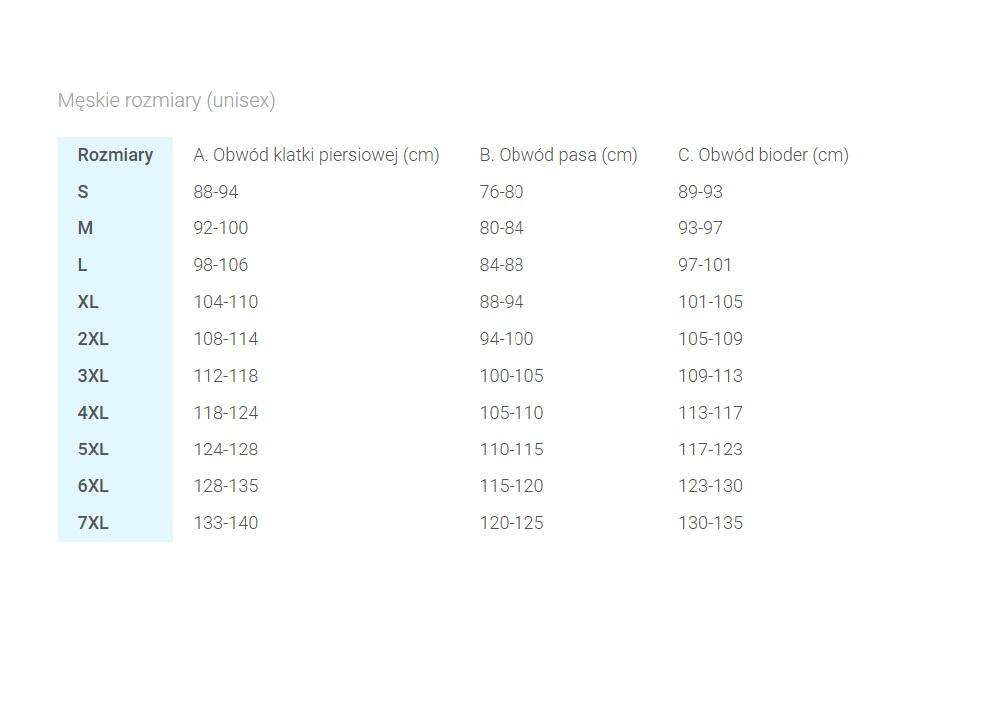Select the 4XL size label
Image resolution: width=993 pixels, height=720 pixels.
coord(93,412)
